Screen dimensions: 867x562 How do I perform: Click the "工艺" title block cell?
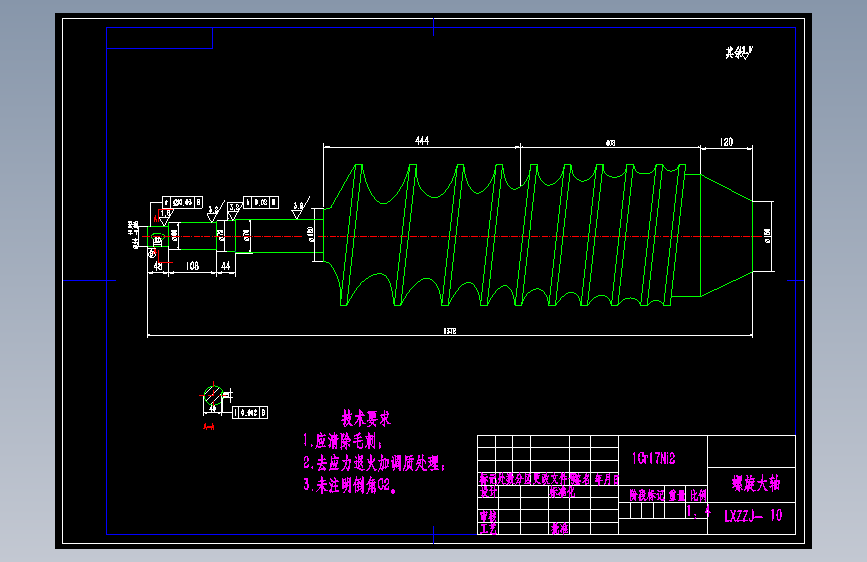point(488,529)
